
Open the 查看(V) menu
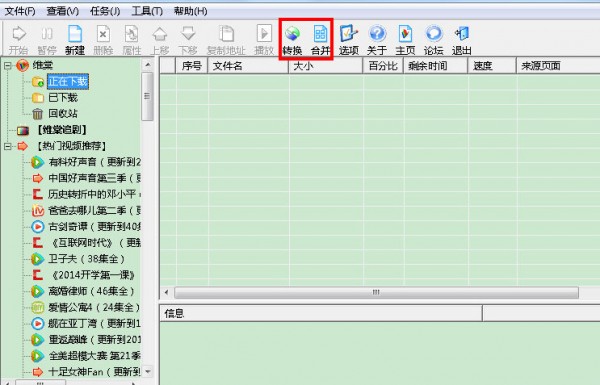(x=63, y=11)
